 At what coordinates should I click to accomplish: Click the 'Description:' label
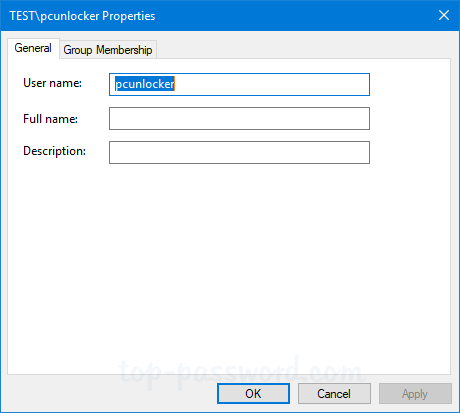tap(54, 151)
